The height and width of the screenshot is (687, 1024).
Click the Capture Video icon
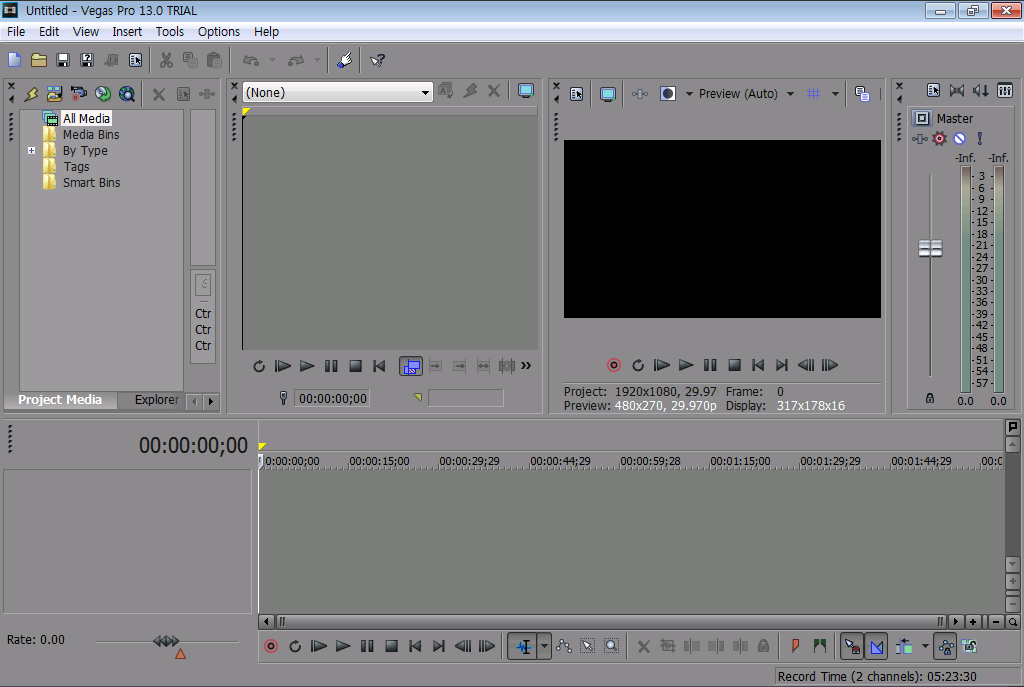[x=78, y=93]
